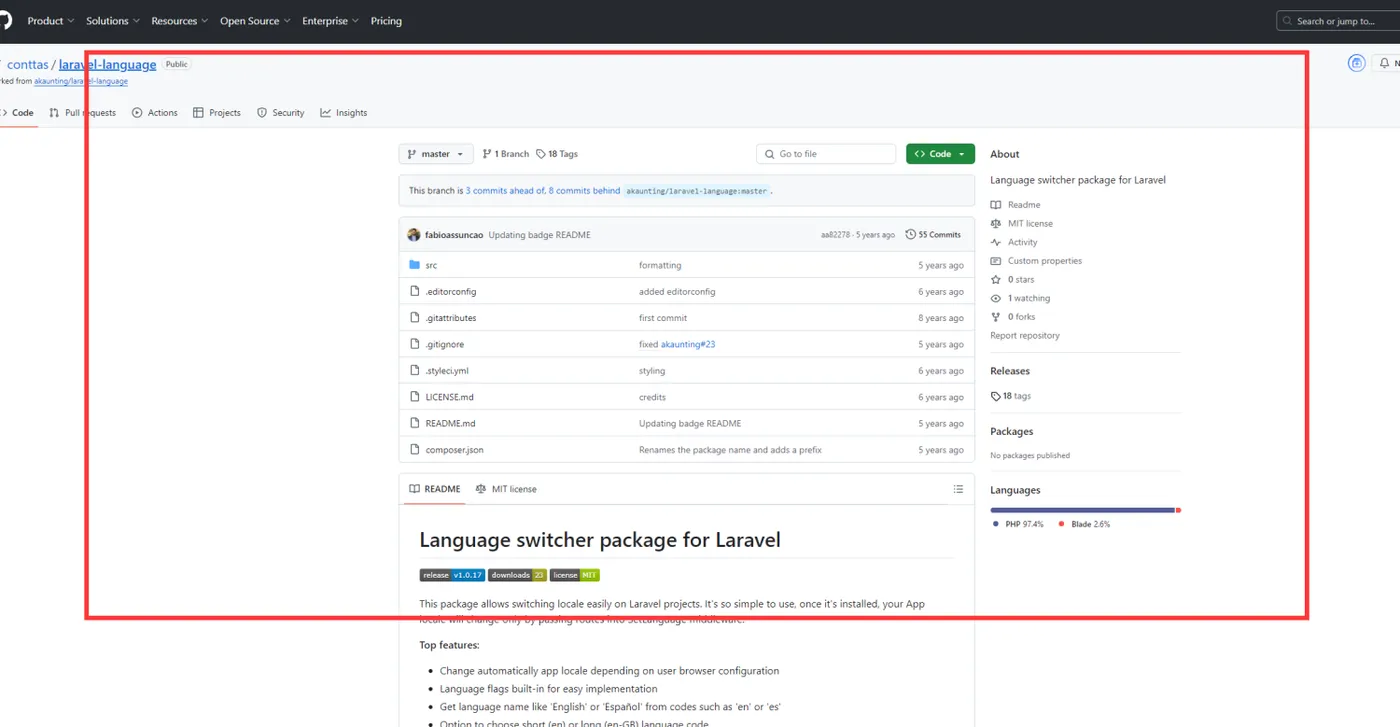Viewport: 1400px width, 727px height.
Task: Click the file icon beside .gitignore
Action: click(x=415, y=344)
